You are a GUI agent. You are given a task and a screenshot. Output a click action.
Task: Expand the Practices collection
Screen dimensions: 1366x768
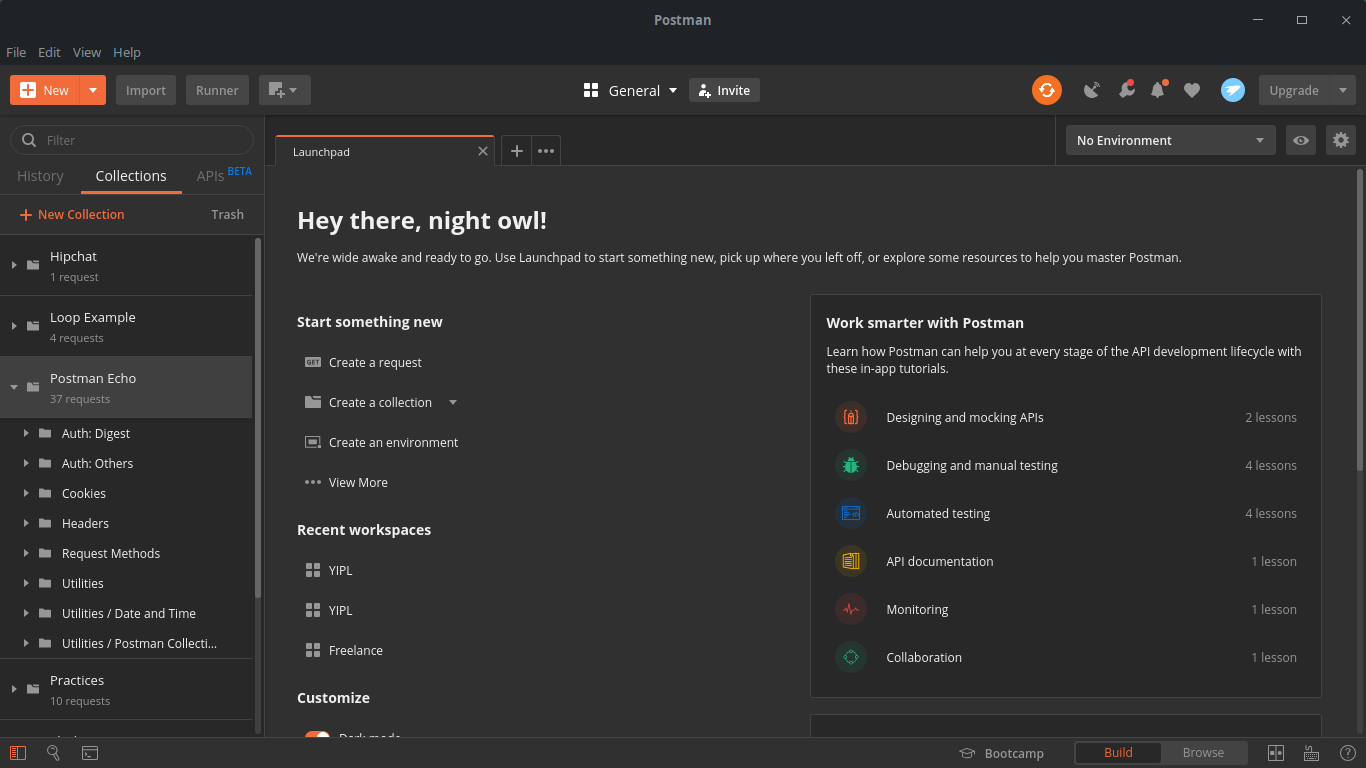click(14, 689)
